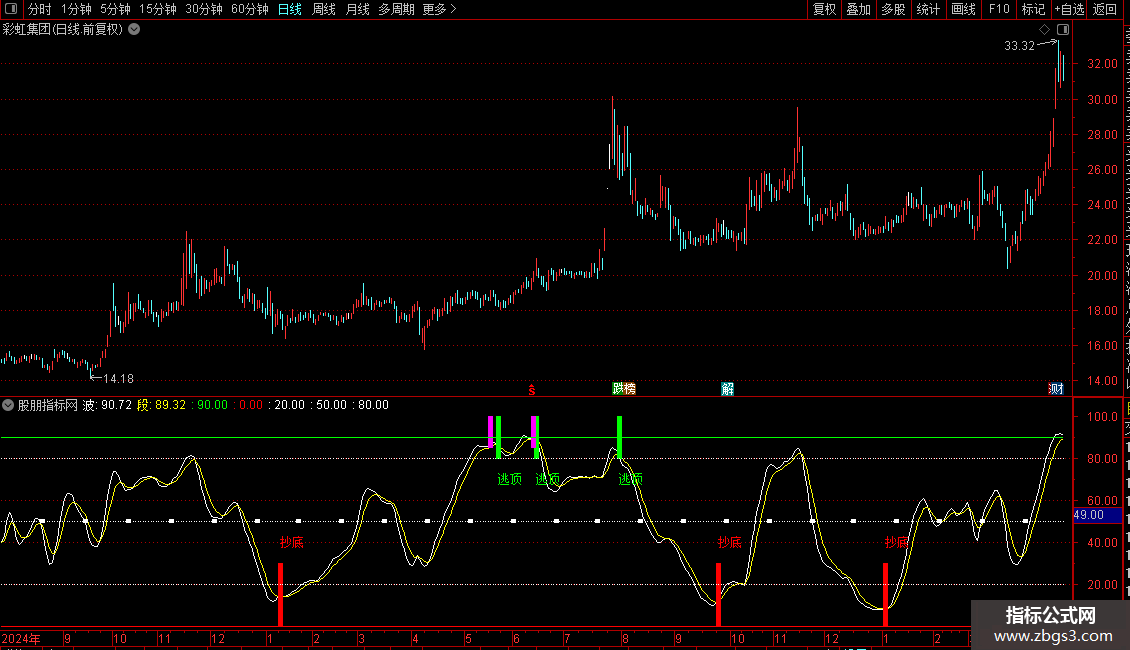Open the F10 company info

[x=998, y=9]
